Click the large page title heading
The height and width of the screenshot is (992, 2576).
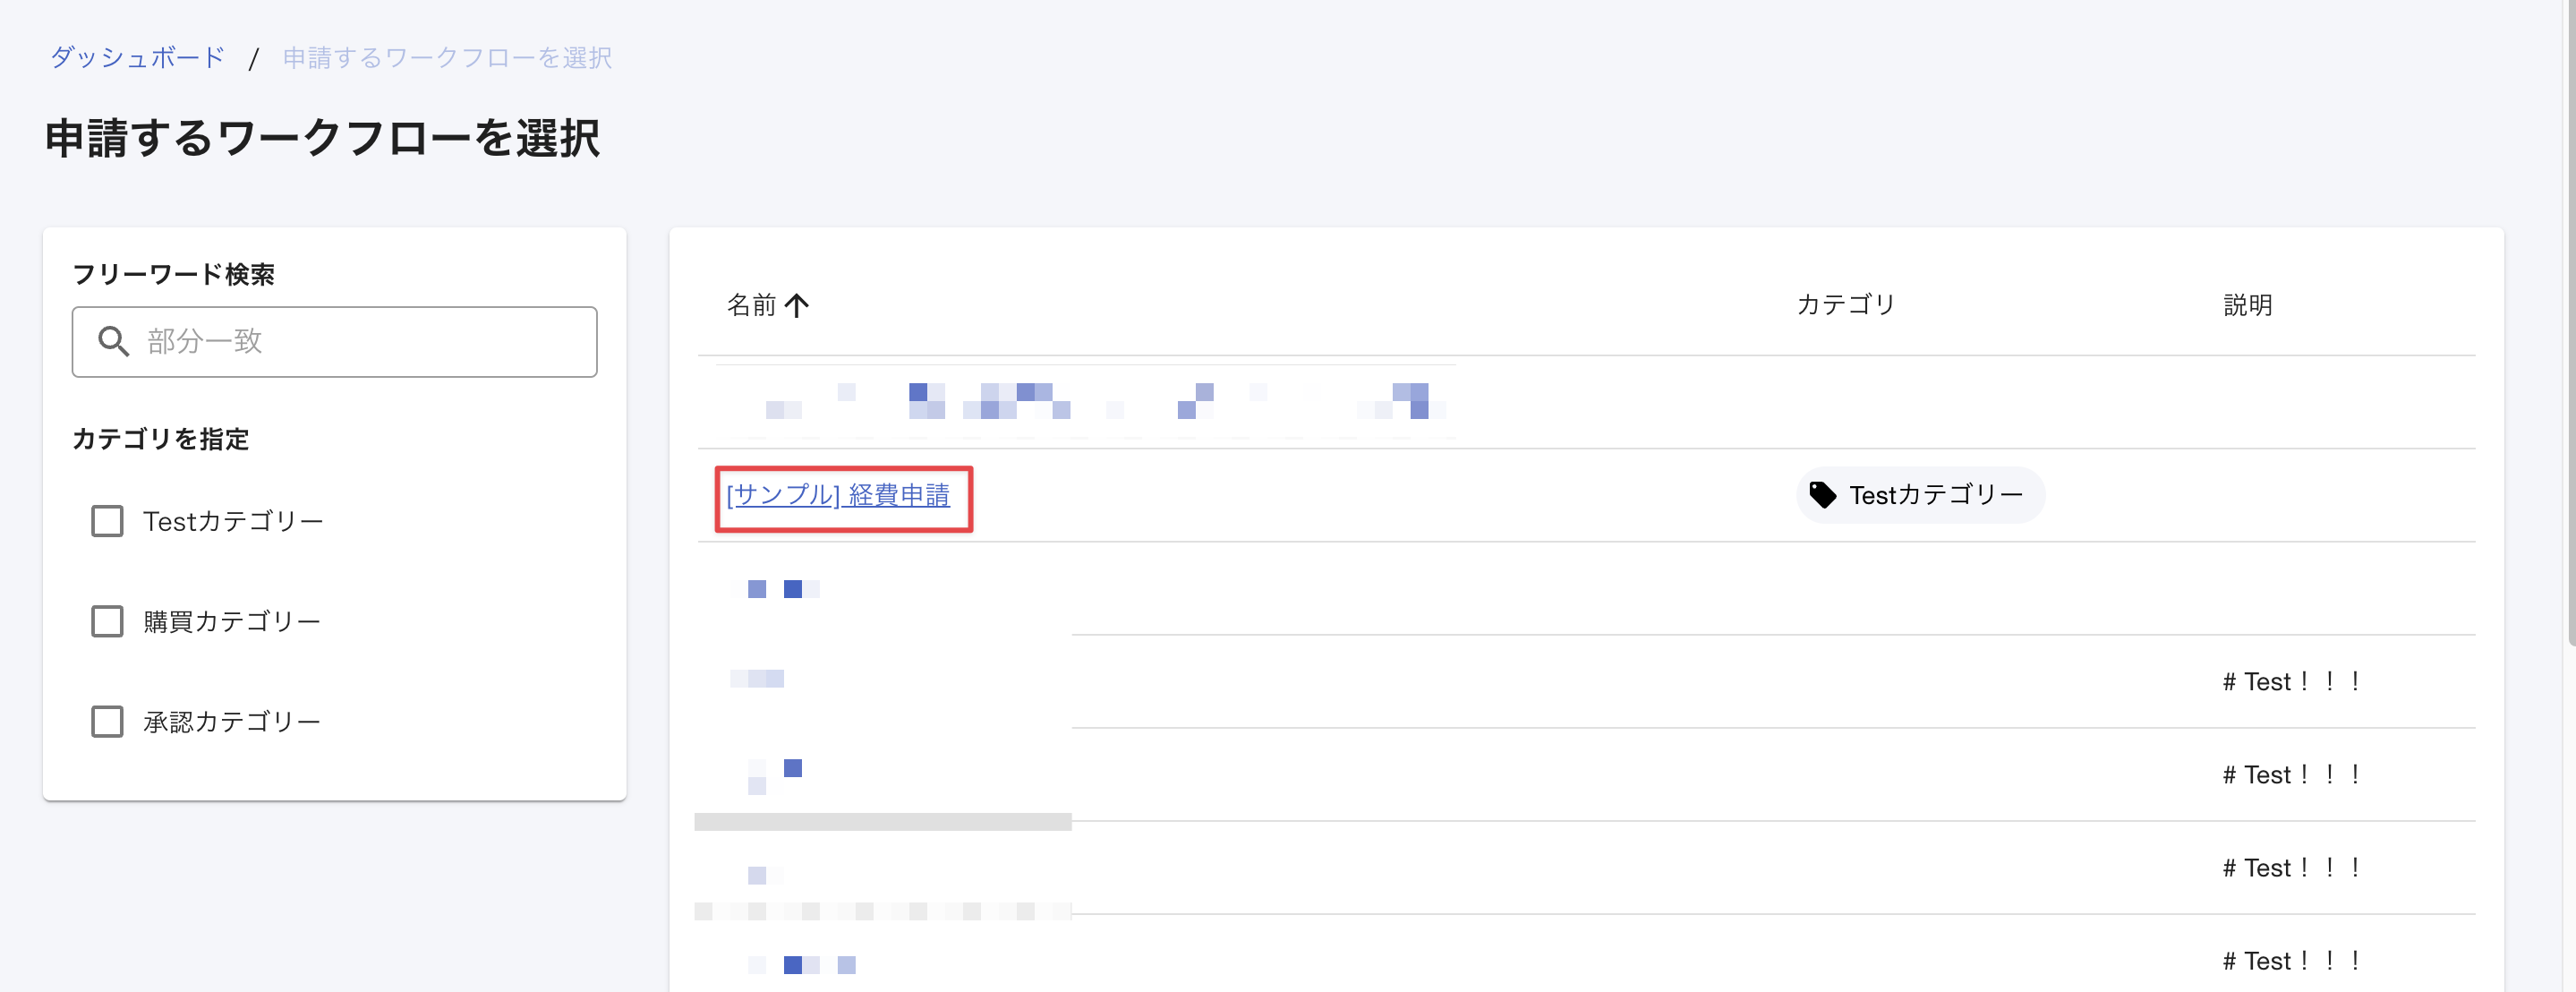[322, 138]
